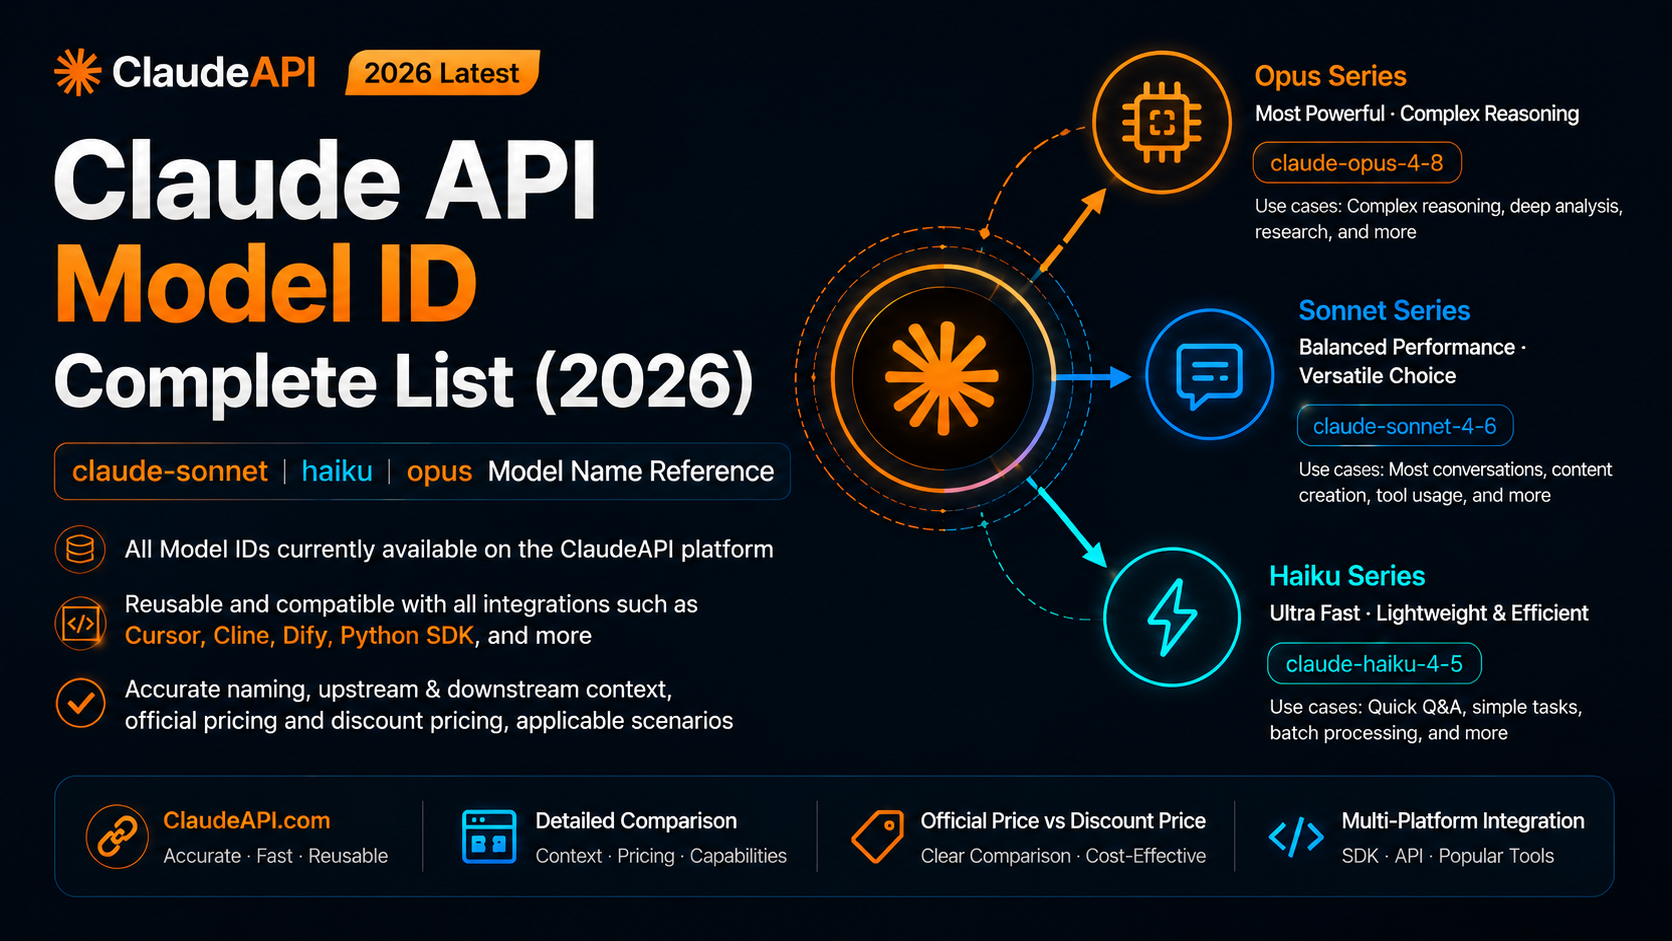Click the chain link icon near ClaudeAPI.com
The height and width of the screenshot is (941, 1672).
pos(117,837)
